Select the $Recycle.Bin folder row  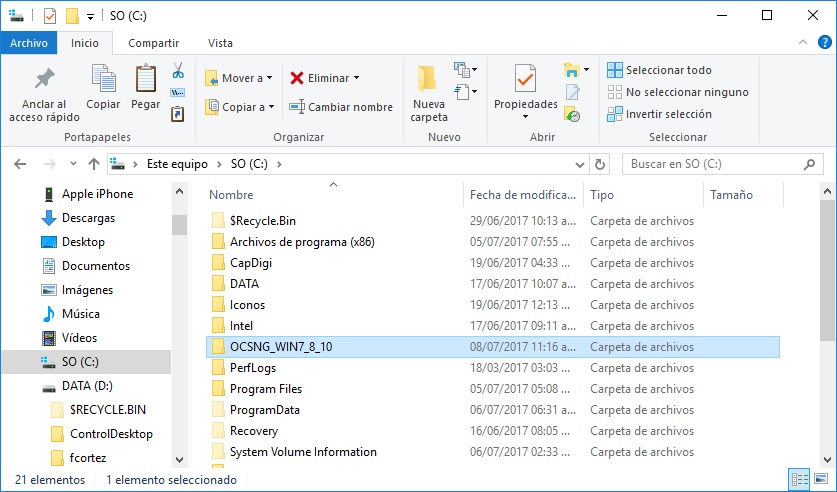(x=493, y=220)
